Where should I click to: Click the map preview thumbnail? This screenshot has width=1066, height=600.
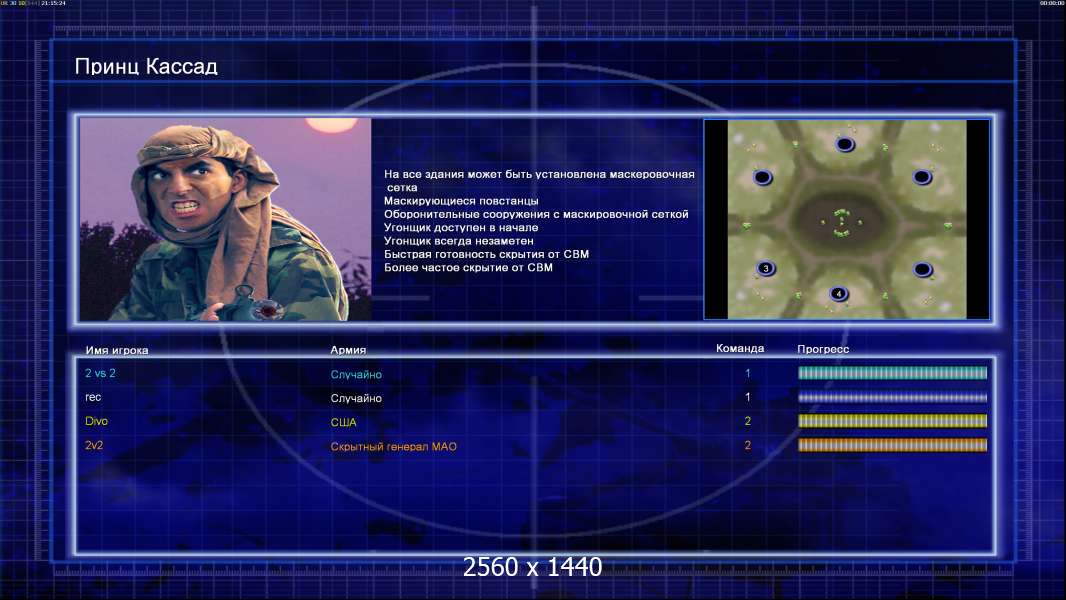pyautogui.click(x=846, y=219)
